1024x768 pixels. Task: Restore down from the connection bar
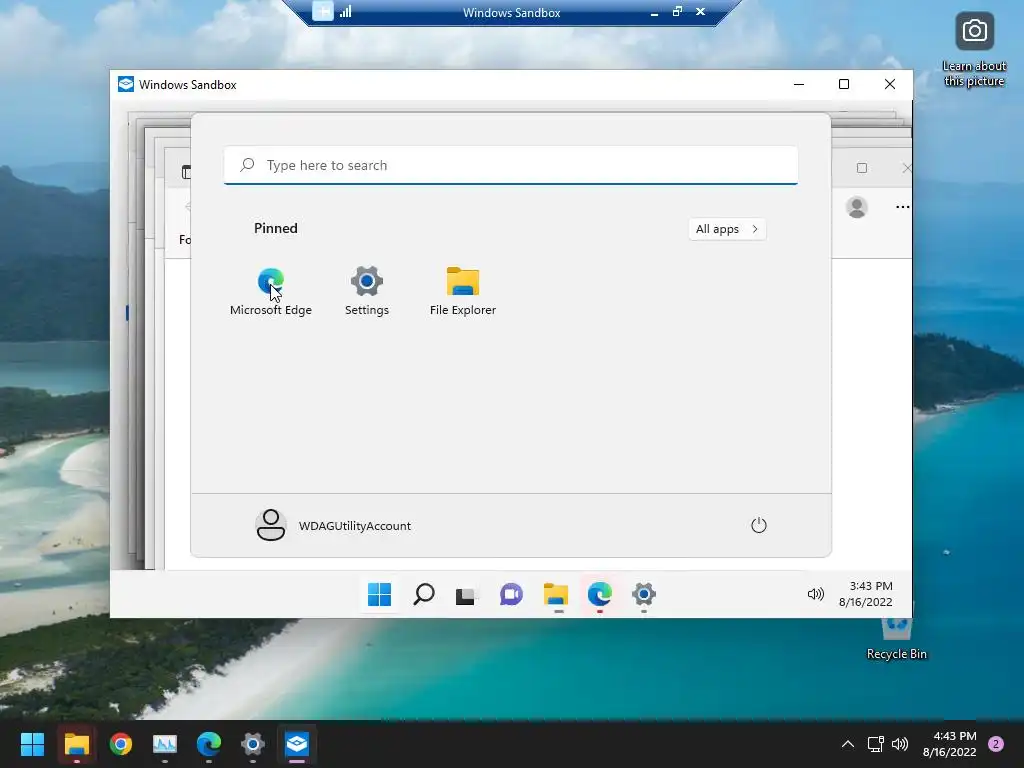tap(677, 12)
